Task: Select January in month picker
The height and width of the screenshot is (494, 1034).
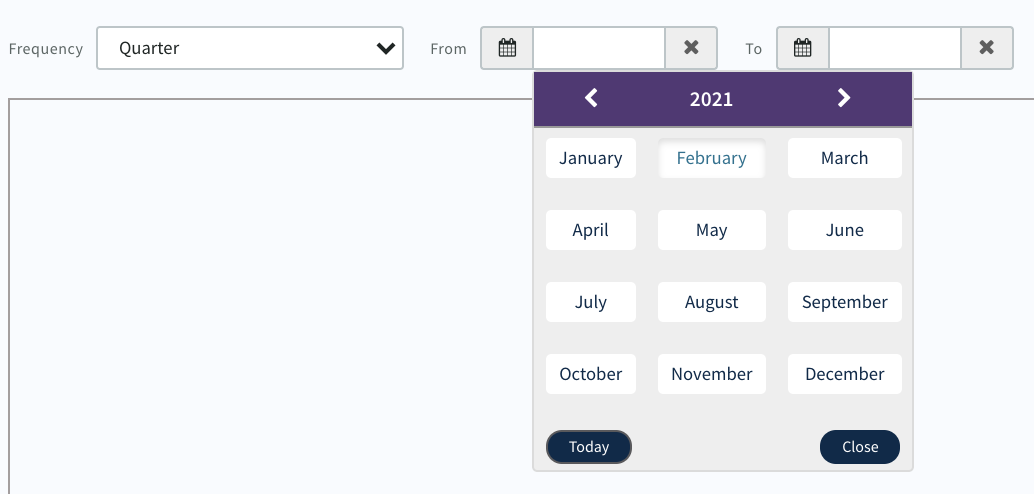Action: [x=591, y=158]
